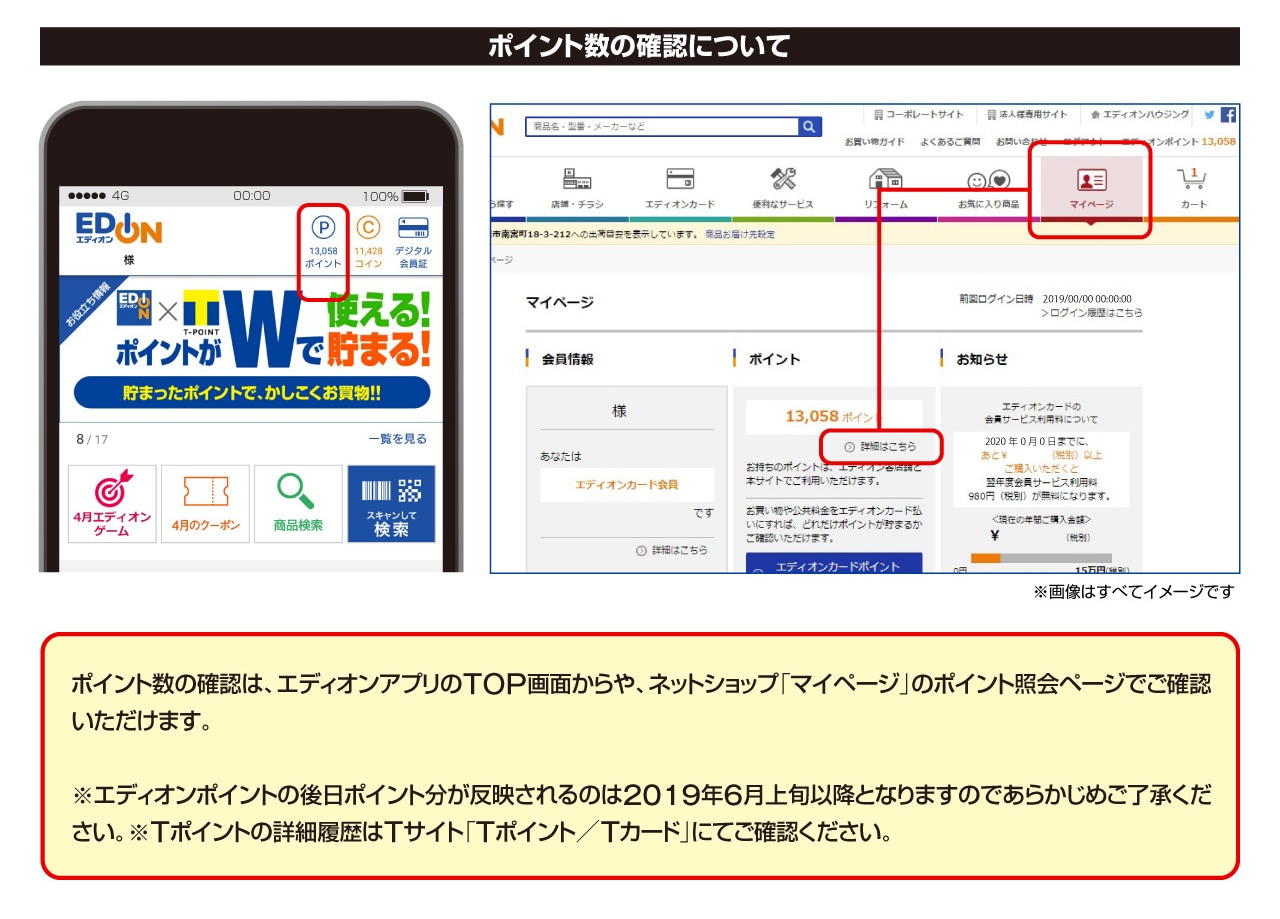Click the product name search field
Image resolution: width=1280 pixels, height=919 pixels.
point(662,126)
